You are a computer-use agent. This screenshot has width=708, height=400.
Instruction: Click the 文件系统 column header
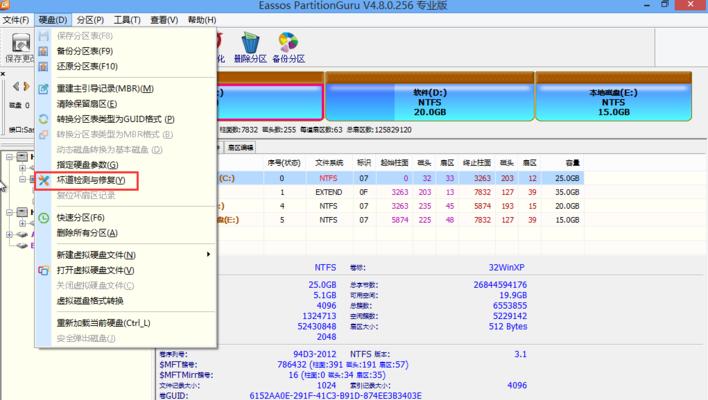coord(329,163)
